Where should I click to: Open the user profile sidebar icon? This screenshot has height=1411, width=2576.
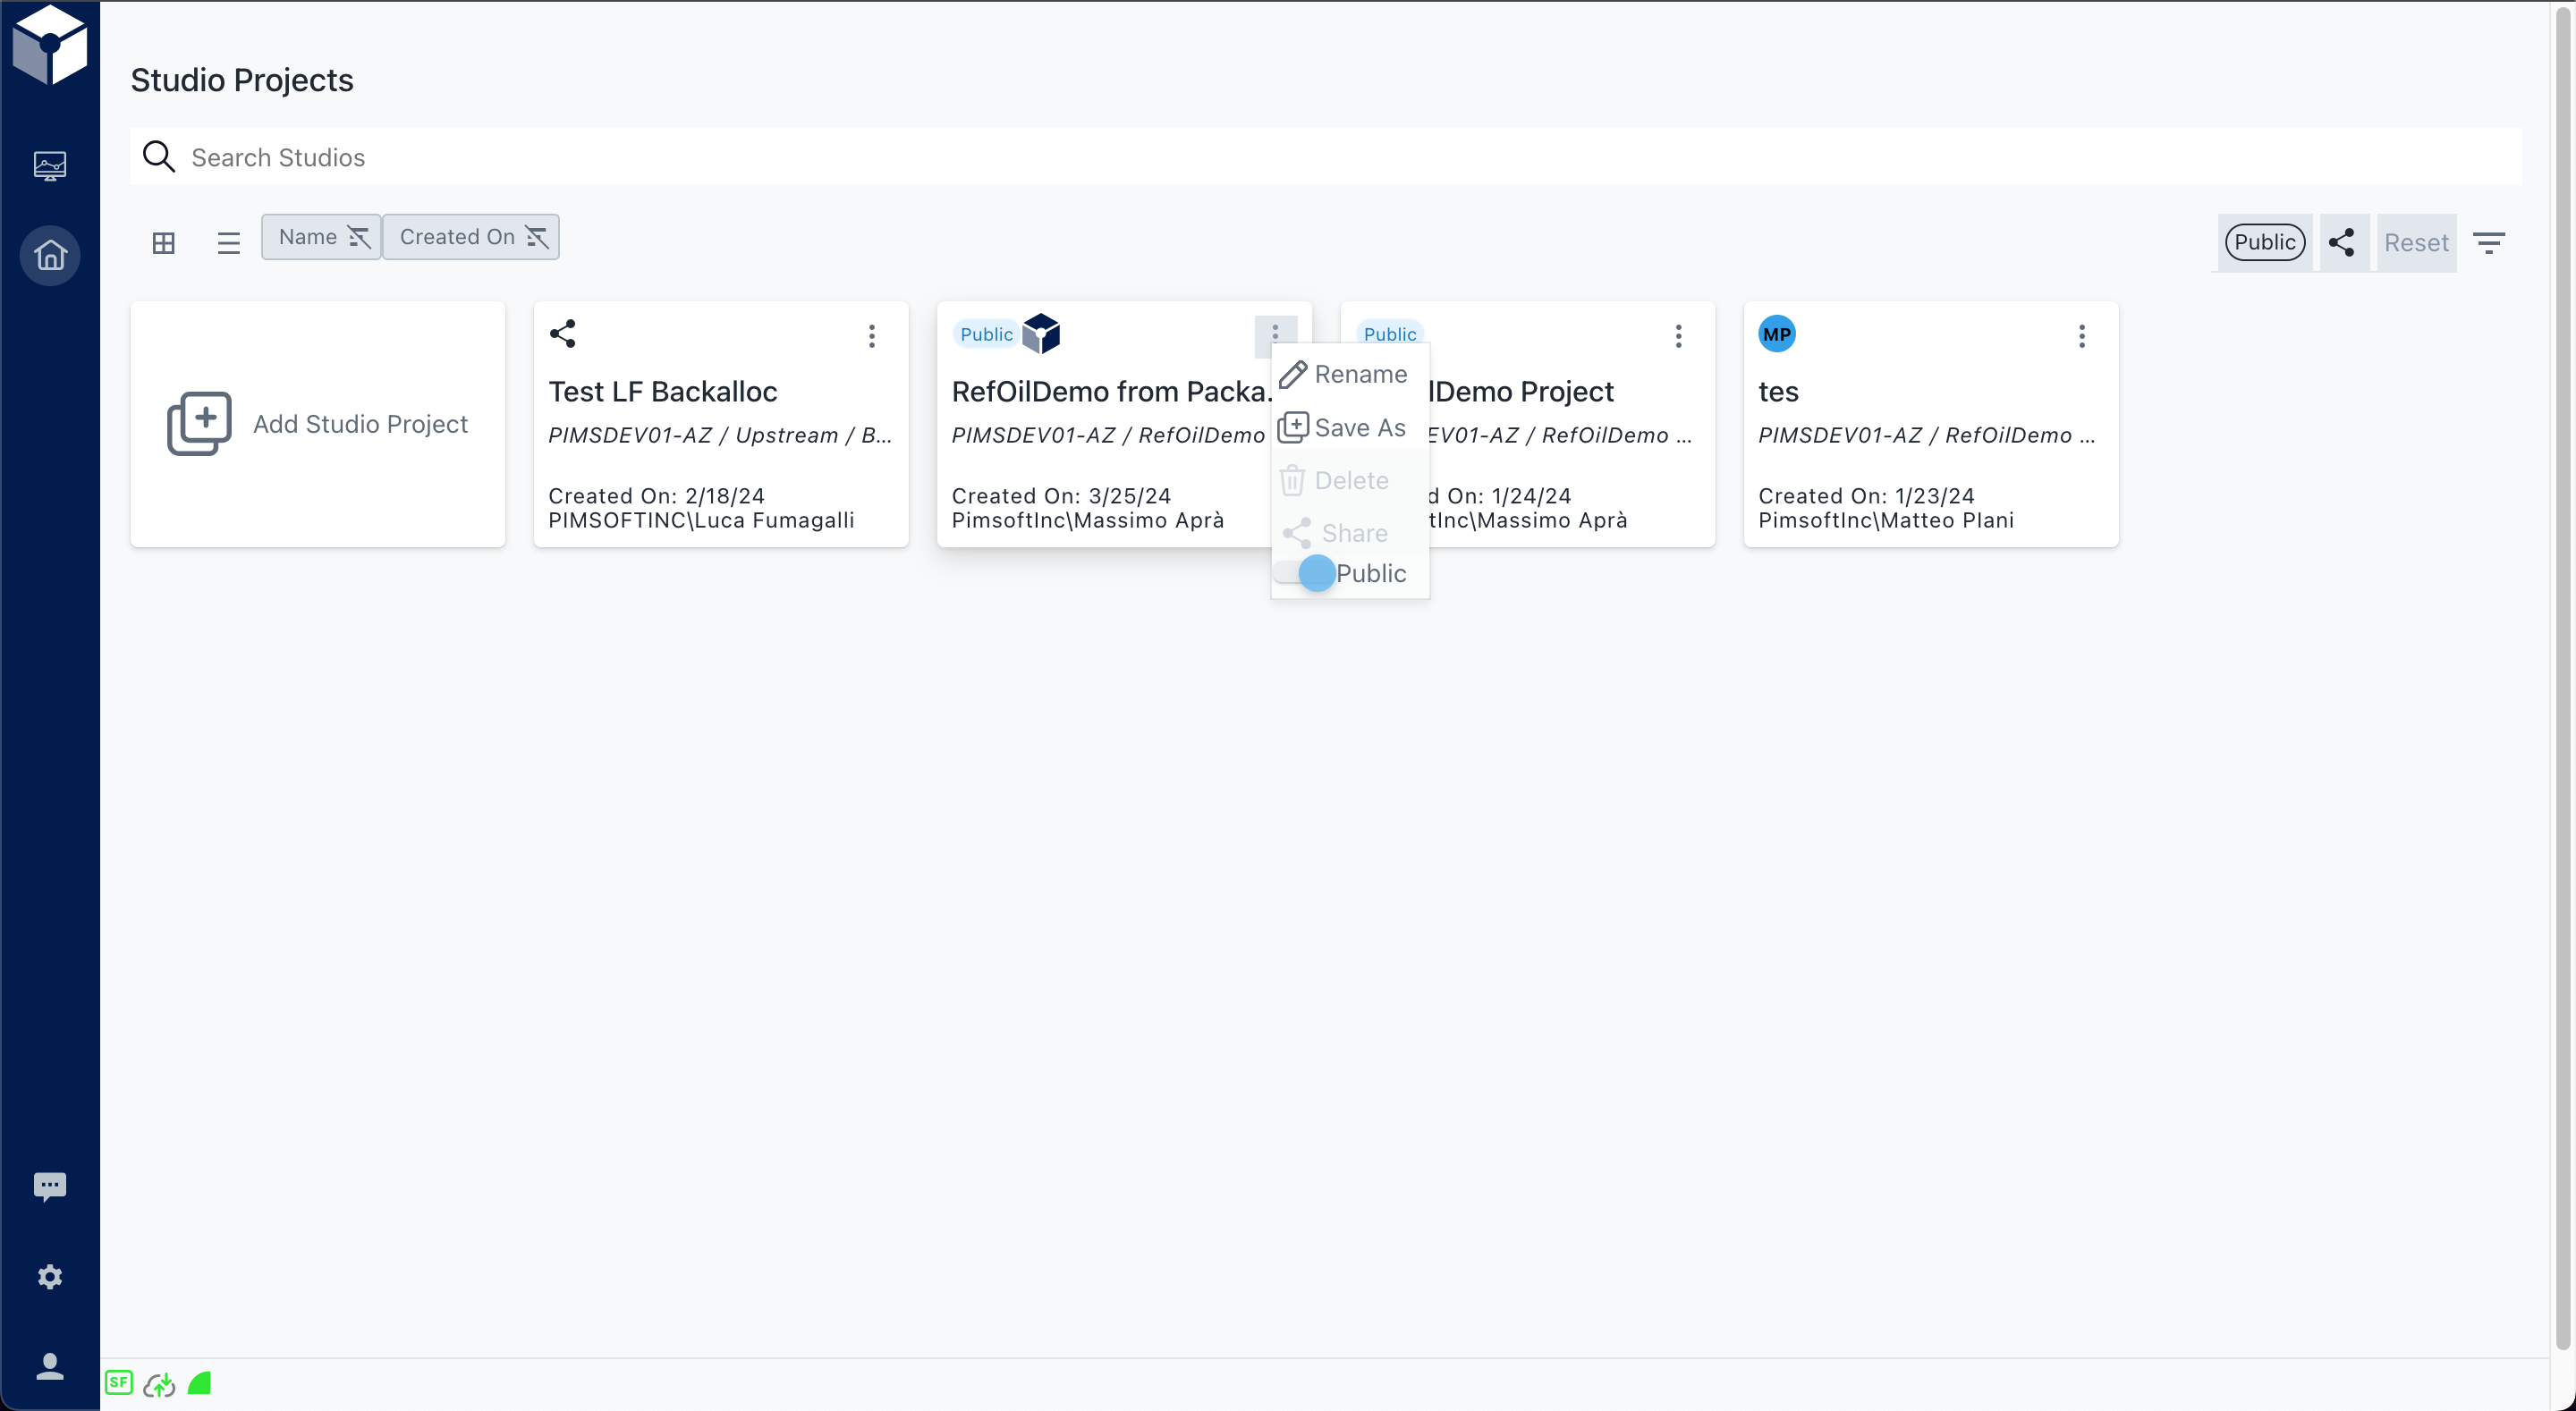pos(50,1366)
